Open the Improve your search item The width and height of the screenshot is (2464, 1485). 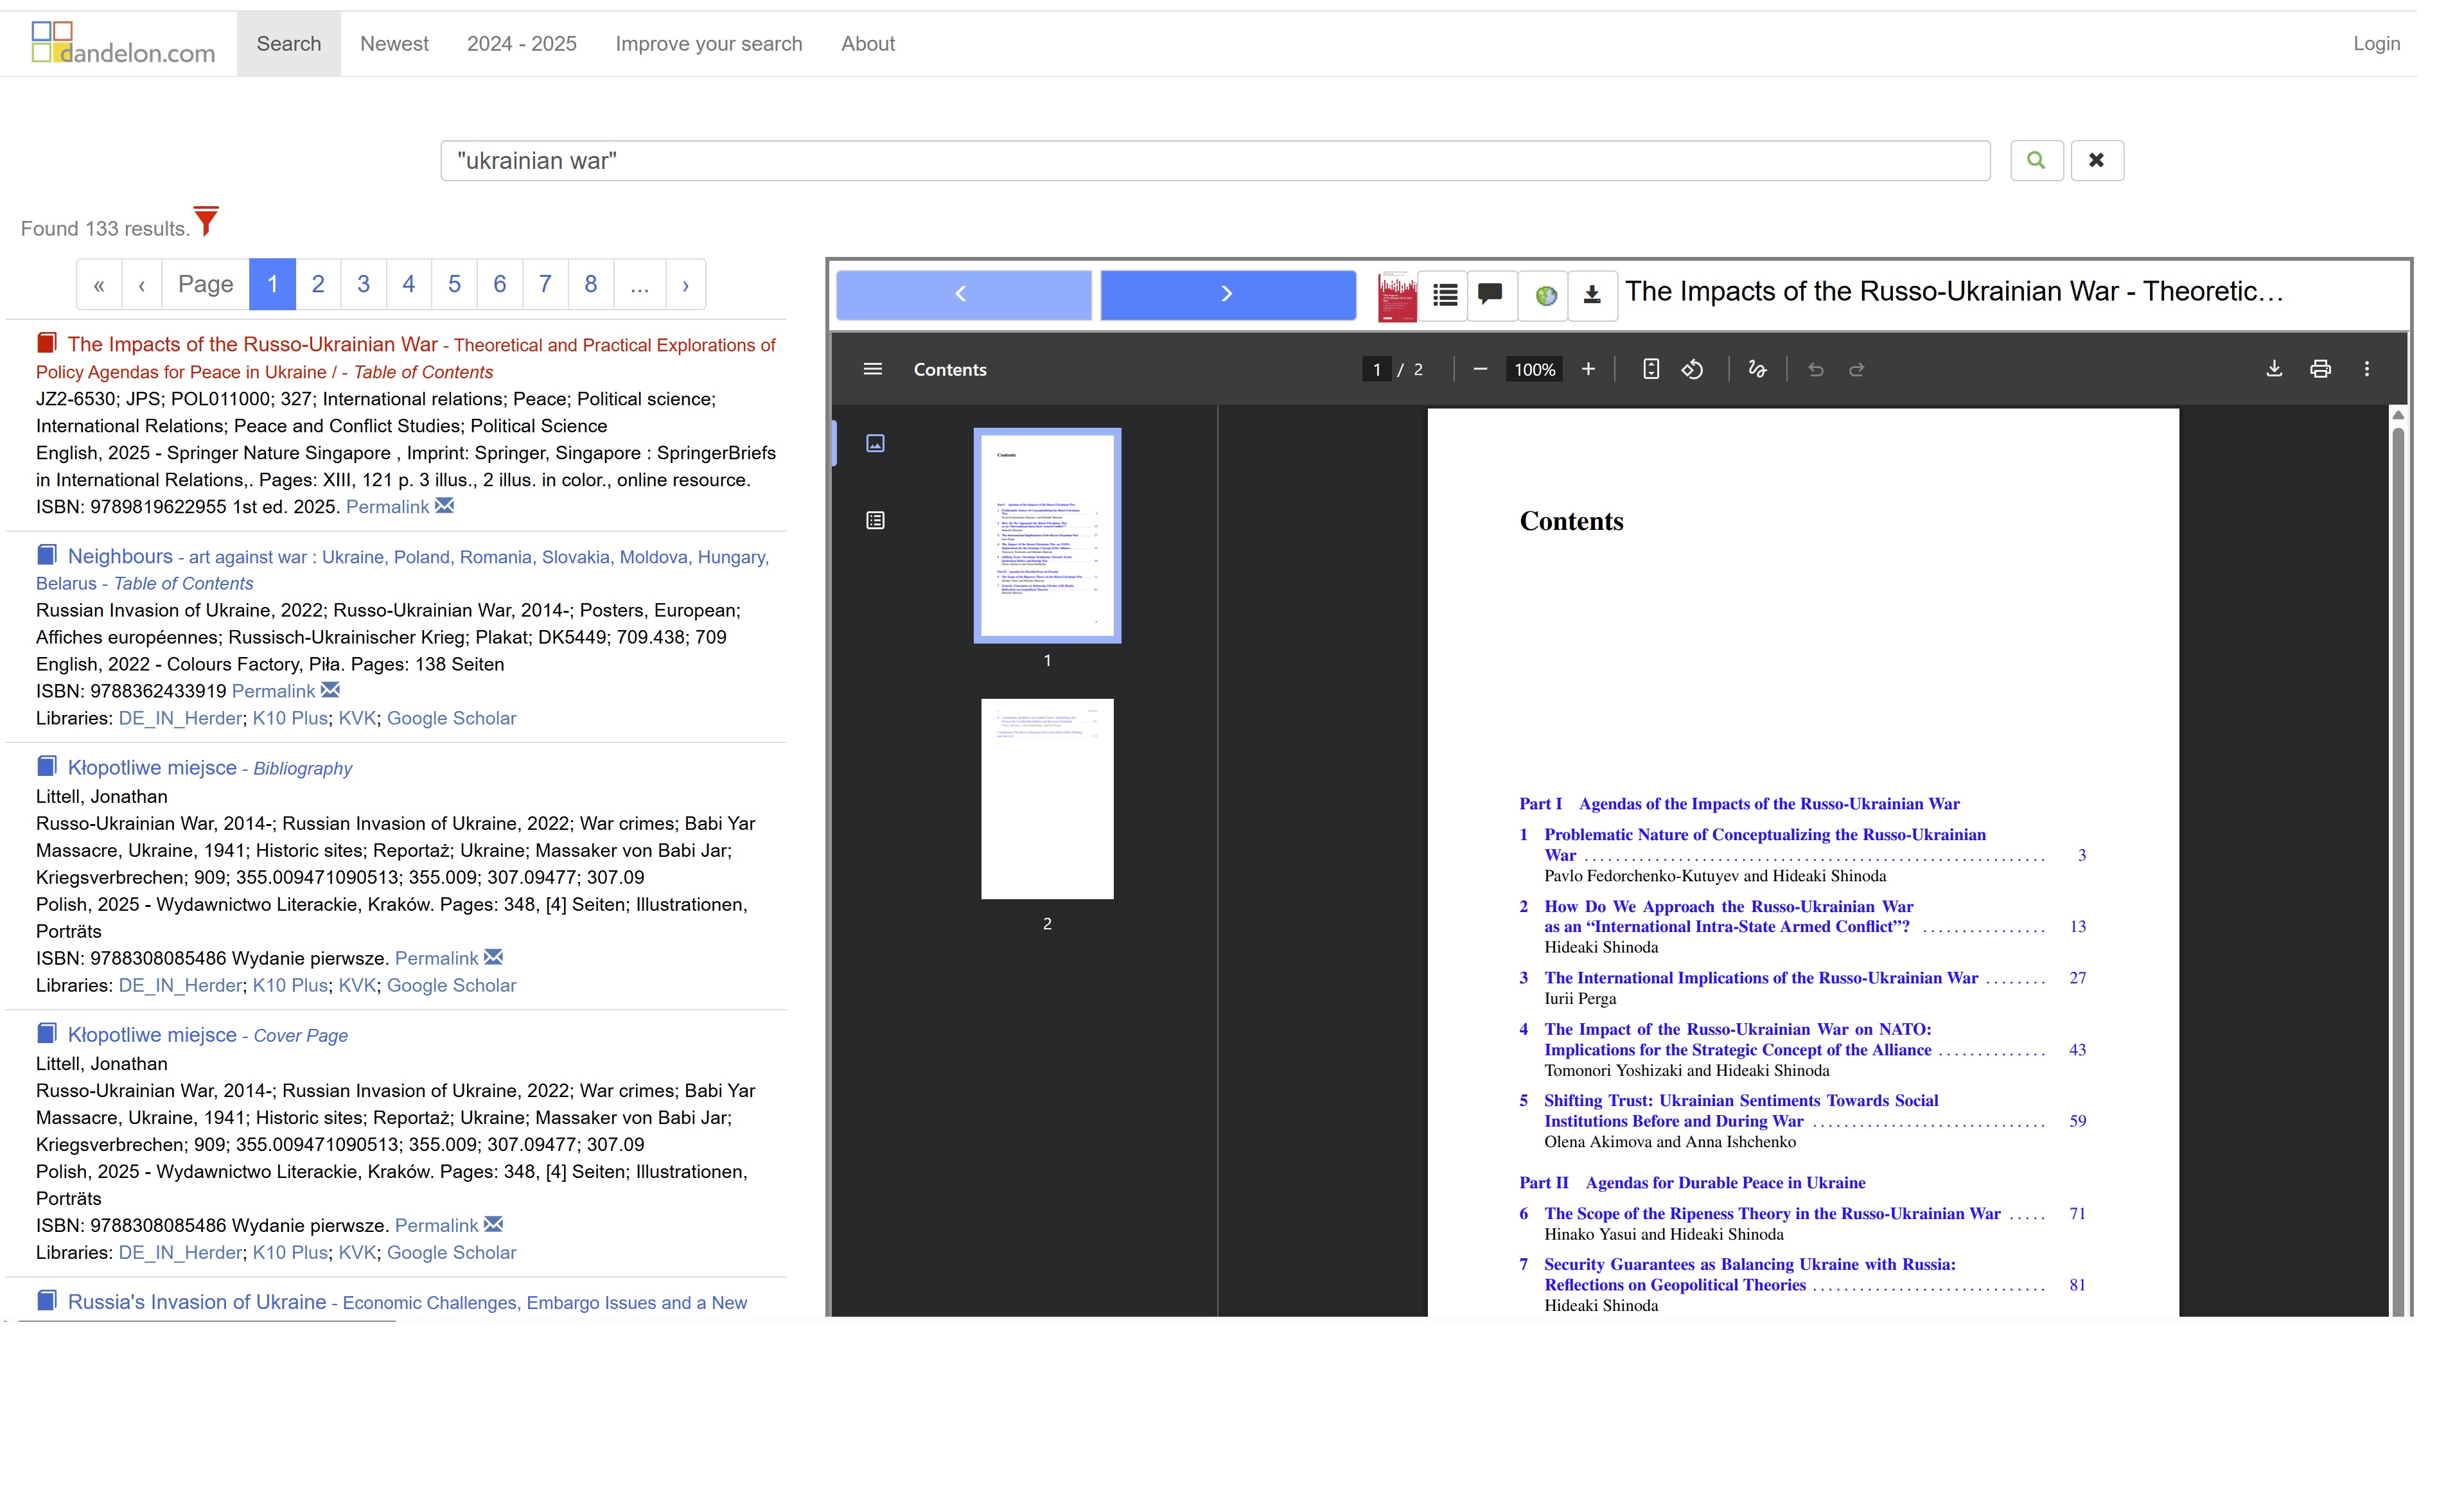point(709,43)
